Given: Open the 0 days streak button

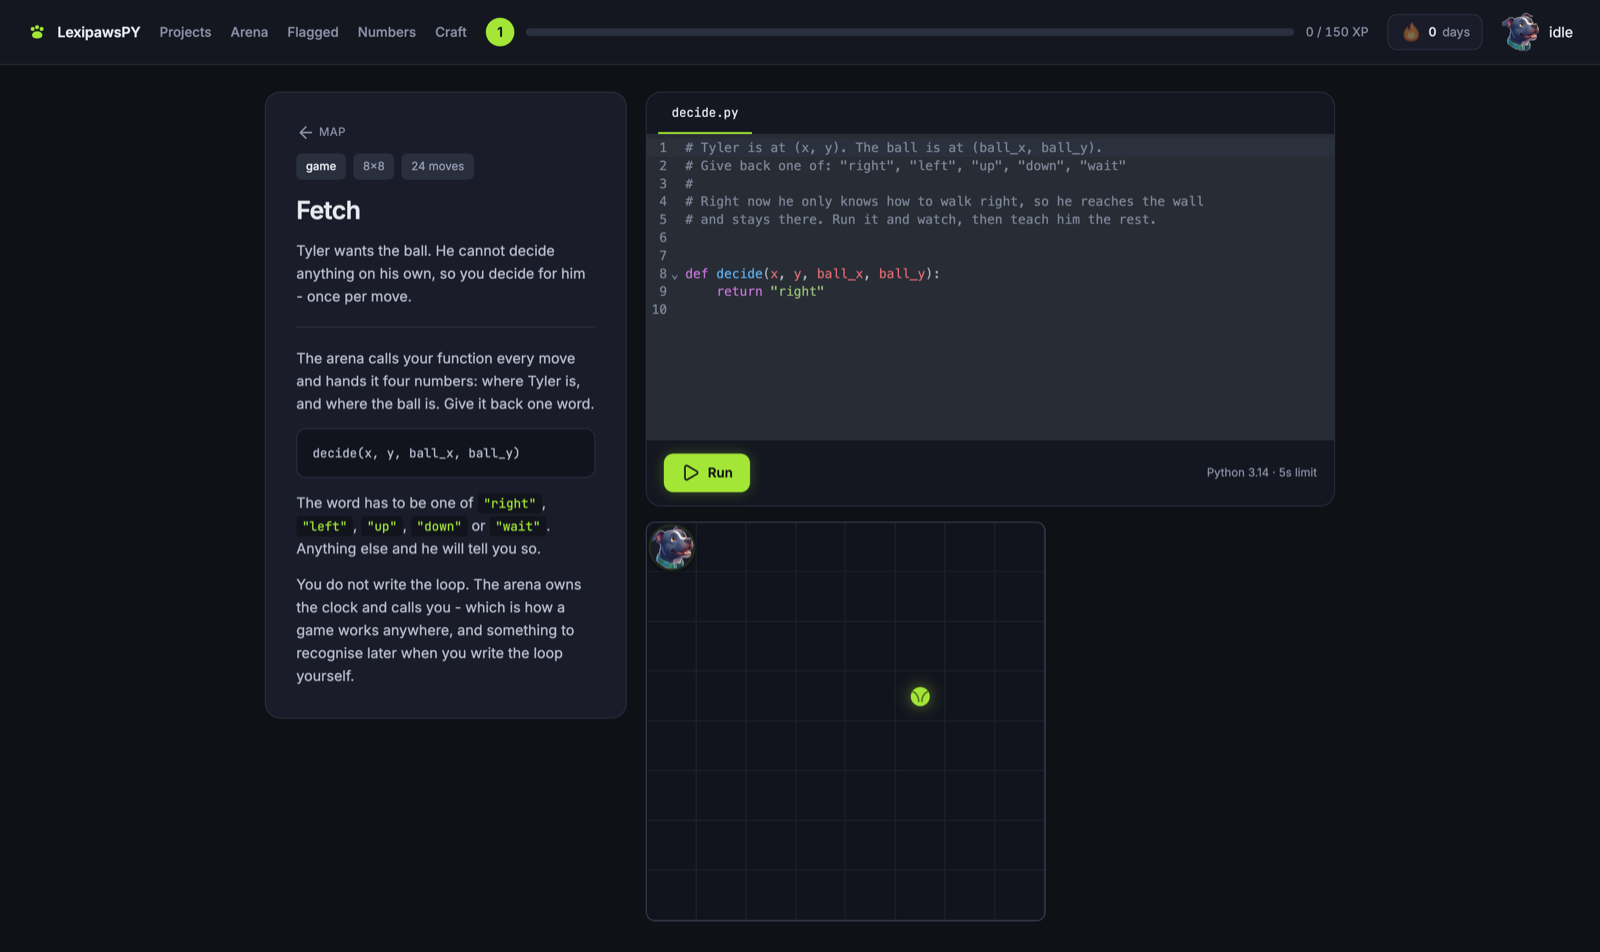Looking at the screenshot, I should coord(1434,32).
